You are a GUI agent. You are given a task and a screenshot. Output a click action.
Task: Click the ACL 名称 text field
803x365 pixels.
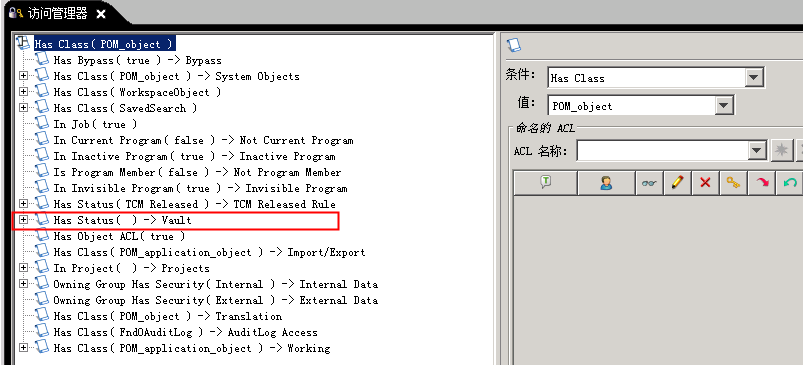(x=663, y=151)
